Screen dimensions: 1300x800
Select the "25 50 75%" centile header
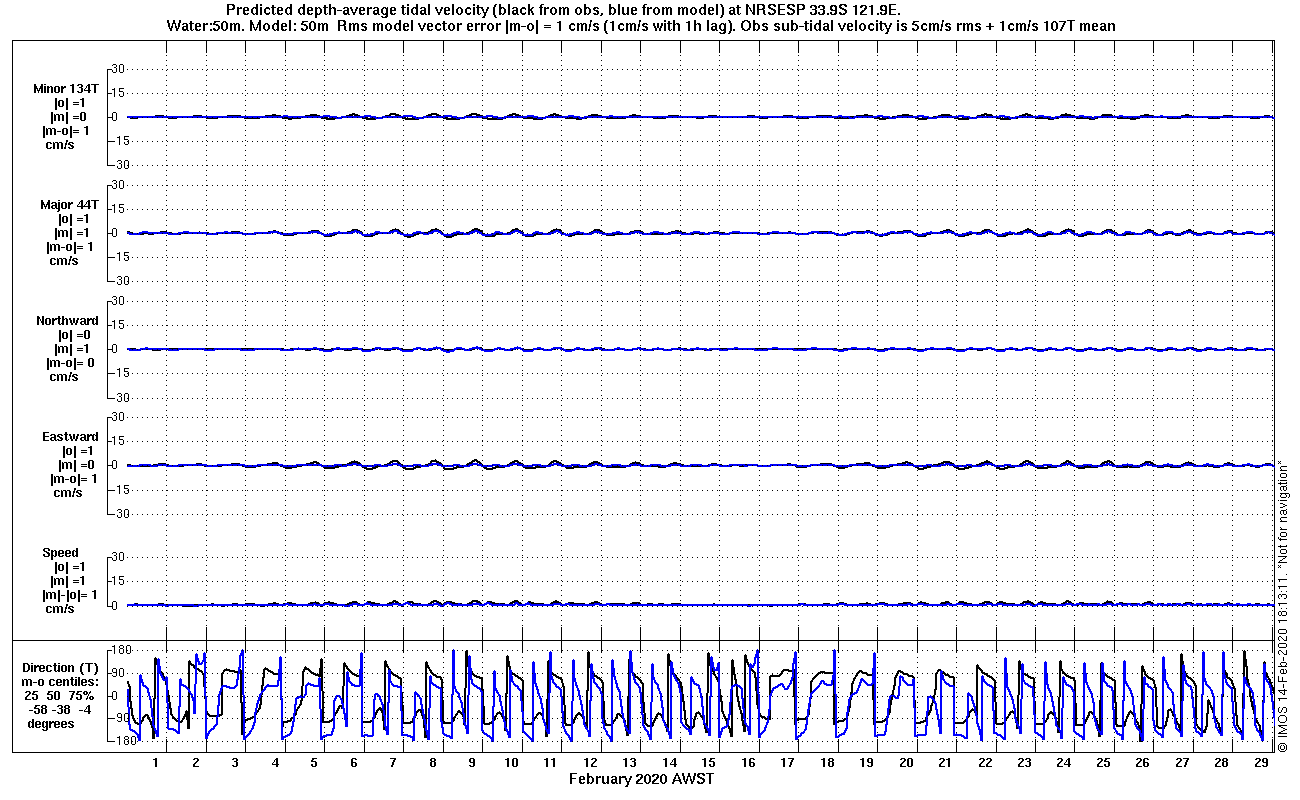pyautogui.click(x=60, y=696)
